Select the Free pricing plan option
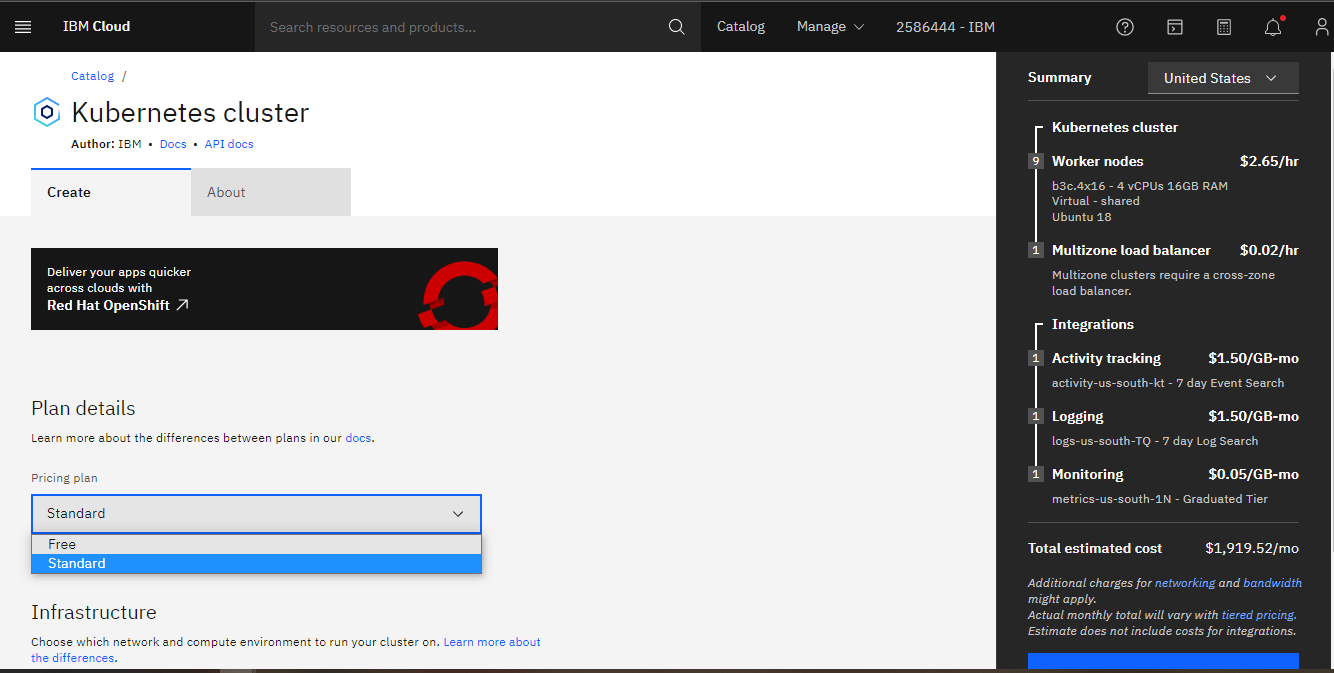1334x673 pixels. coord(256,544)
